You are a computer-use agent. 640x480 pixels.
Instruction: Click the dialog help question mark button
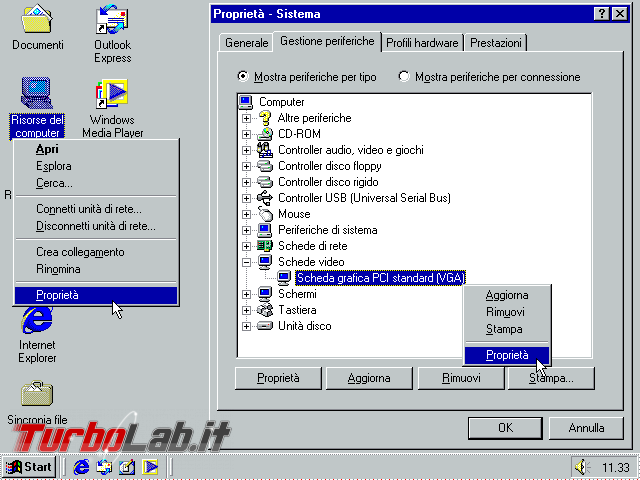point(602,14)
